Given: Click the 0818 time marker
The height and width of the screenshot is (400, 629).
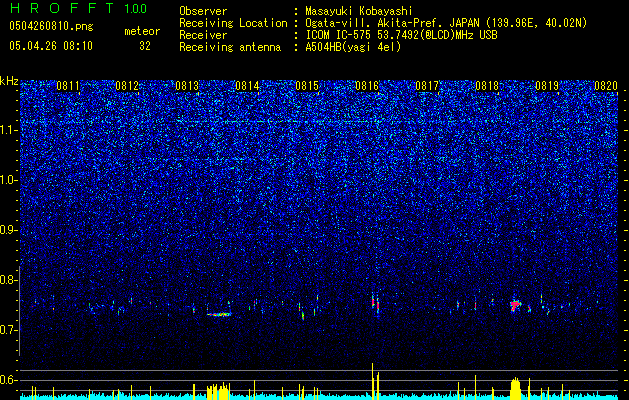Looking at the screenshot, I should [x=487, y=86].
